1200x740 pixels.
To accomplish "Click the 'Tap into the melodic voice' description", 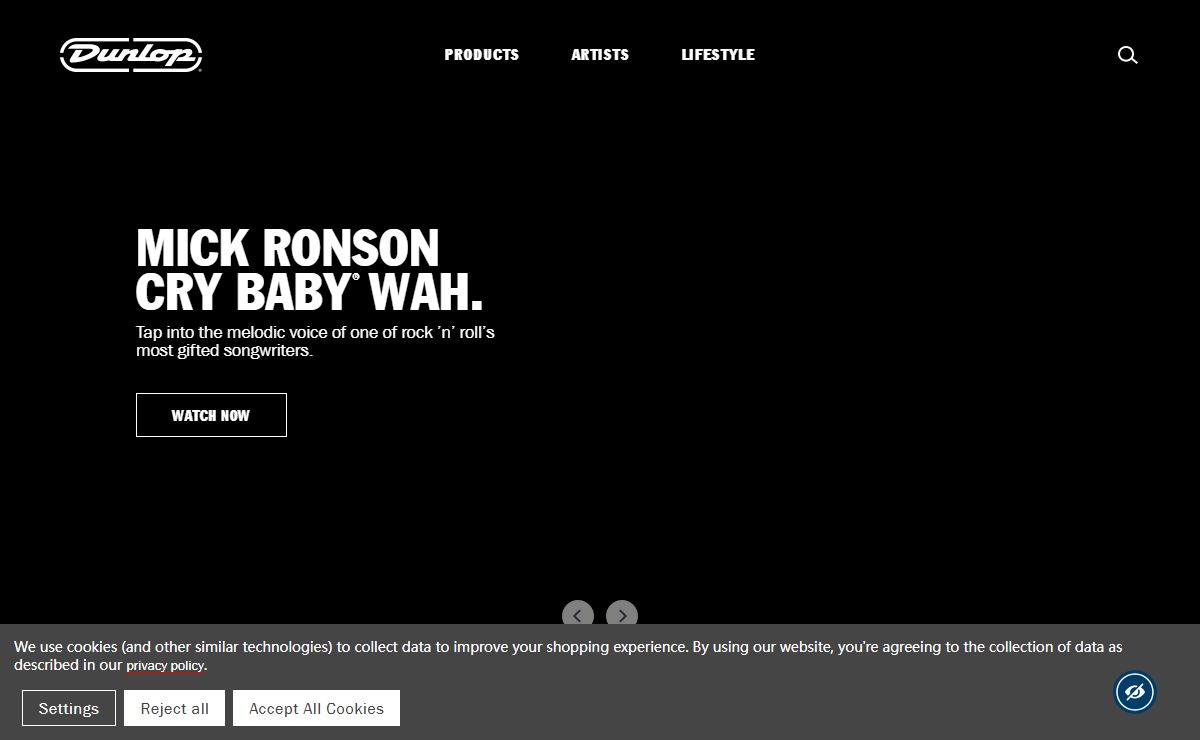I will tap(316, 341).
